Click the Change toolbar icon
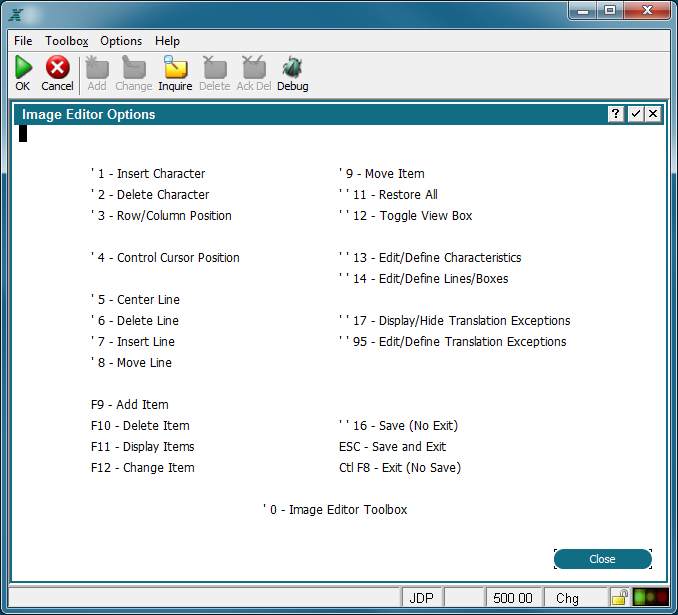The height and width of the screenshot is (615, 678). click(134, 67)
